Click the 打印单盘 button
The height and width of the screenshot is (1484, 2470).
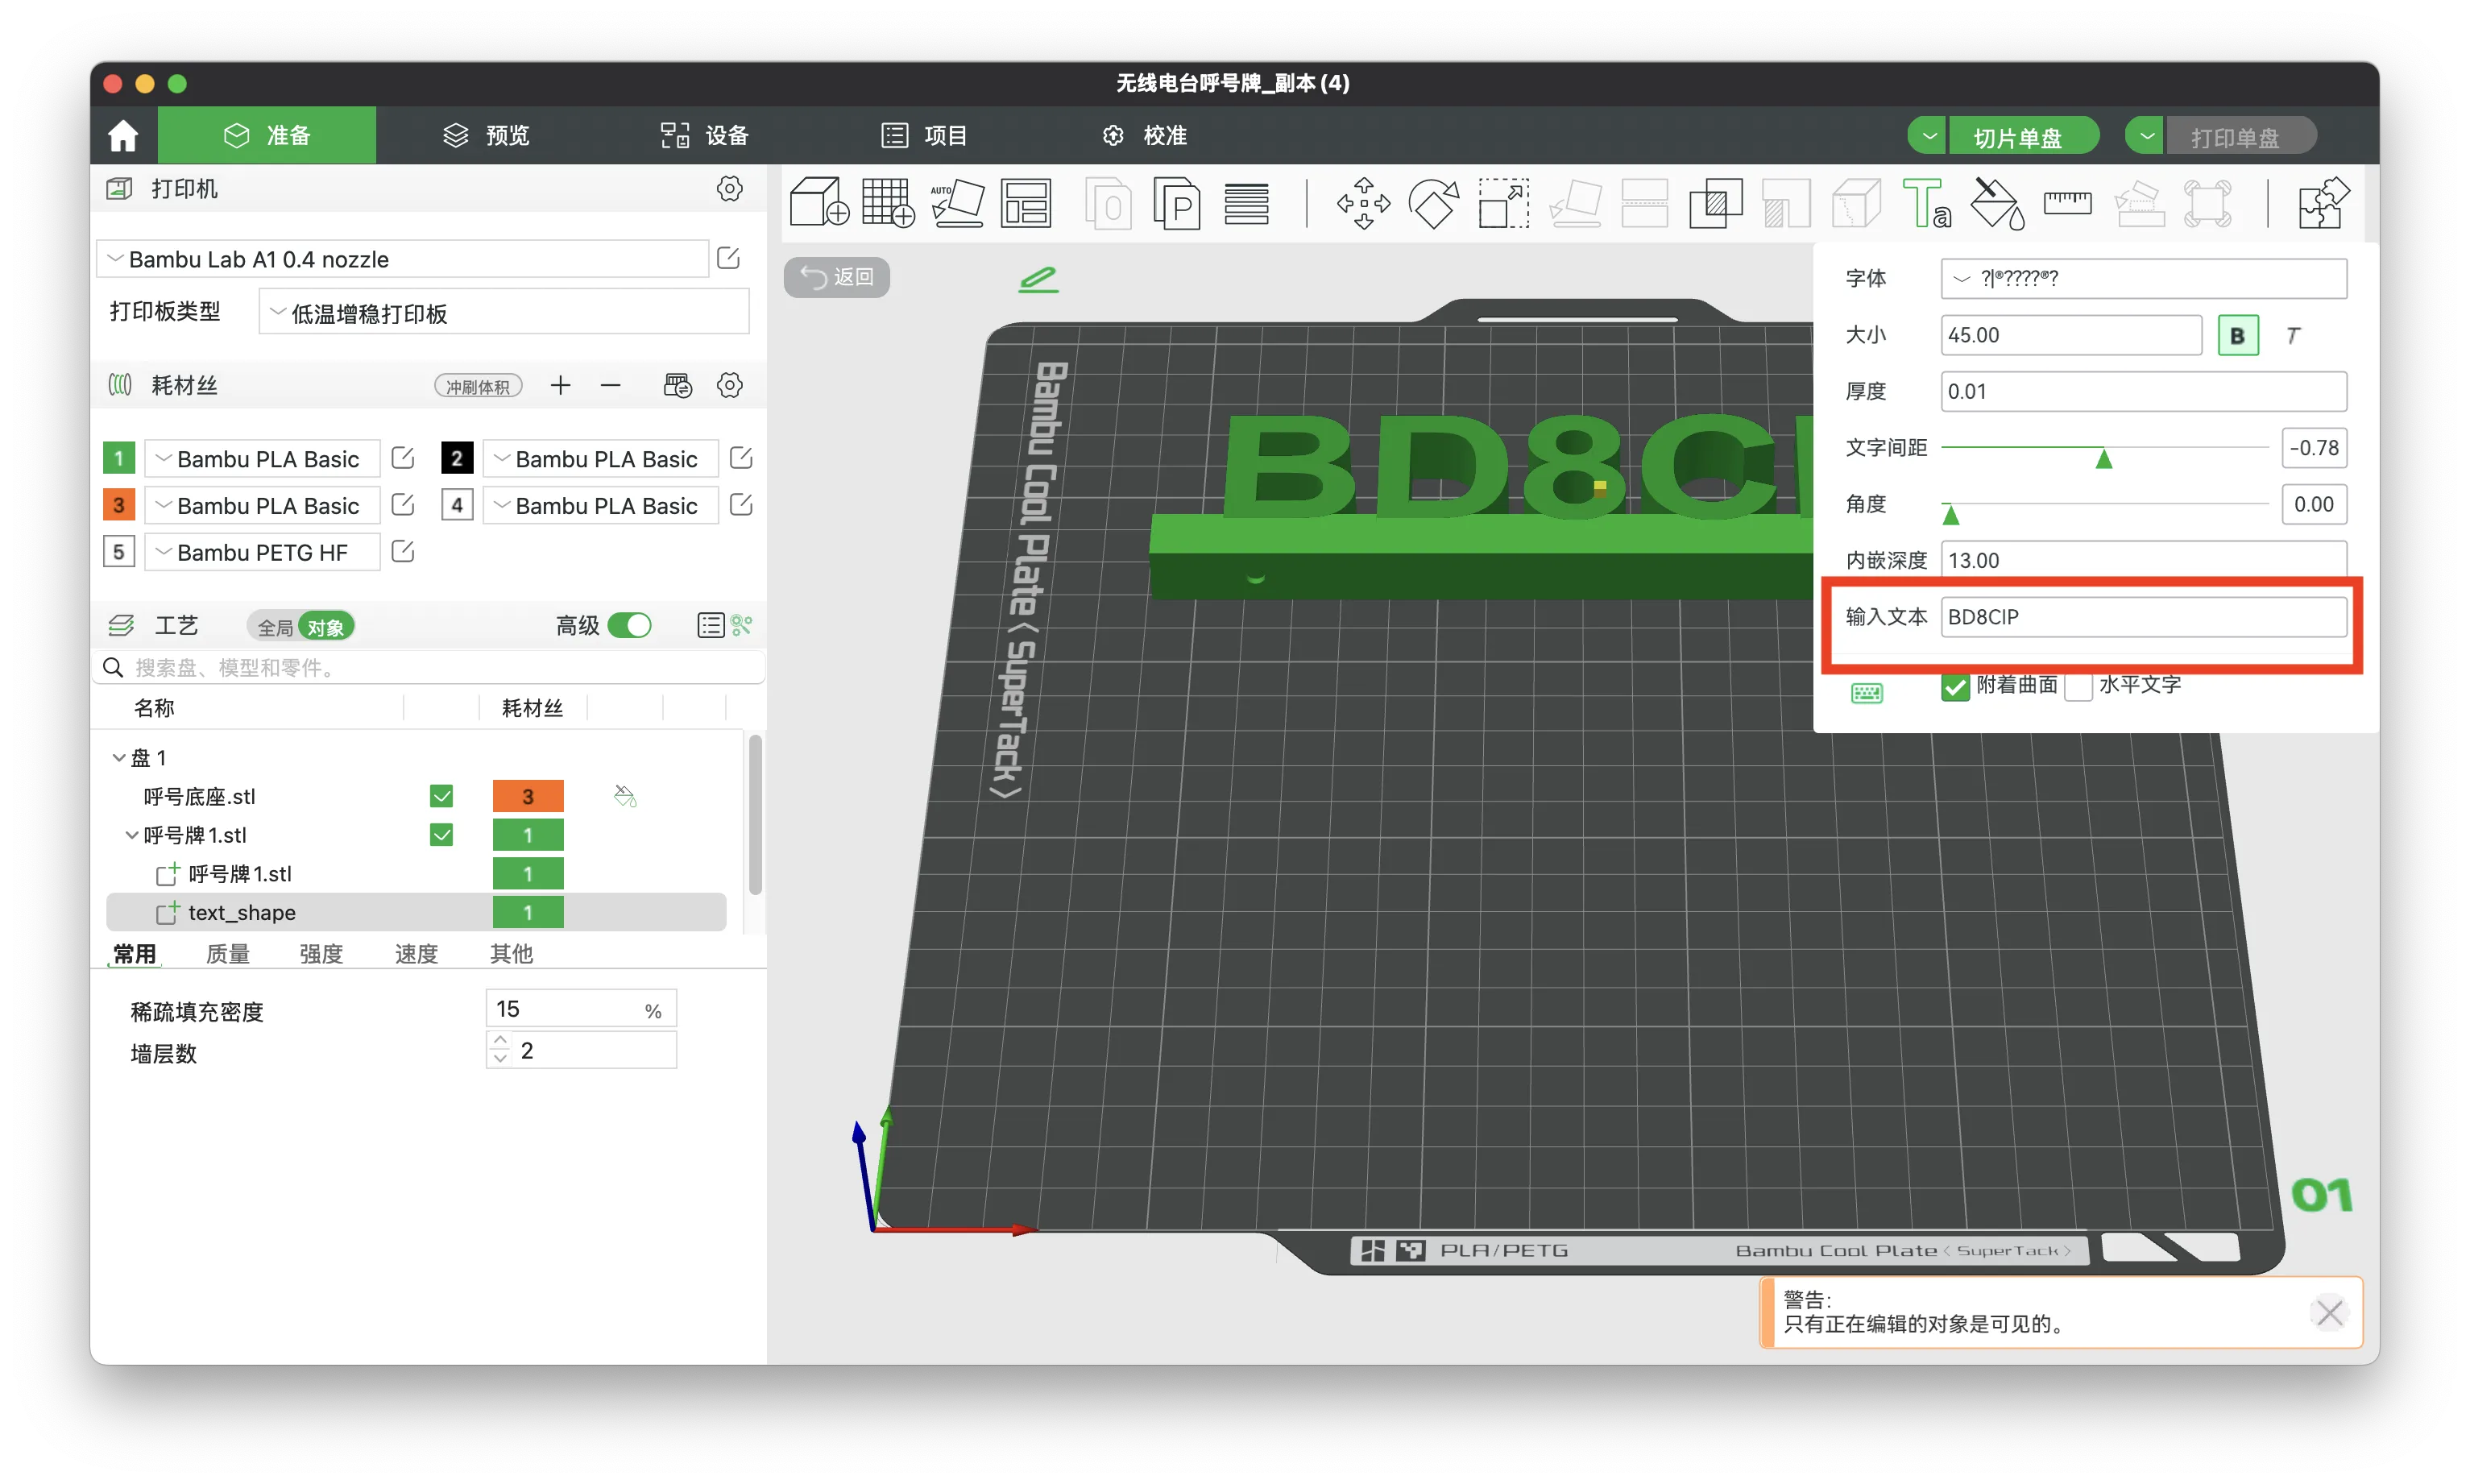(x=2240, y=136)
